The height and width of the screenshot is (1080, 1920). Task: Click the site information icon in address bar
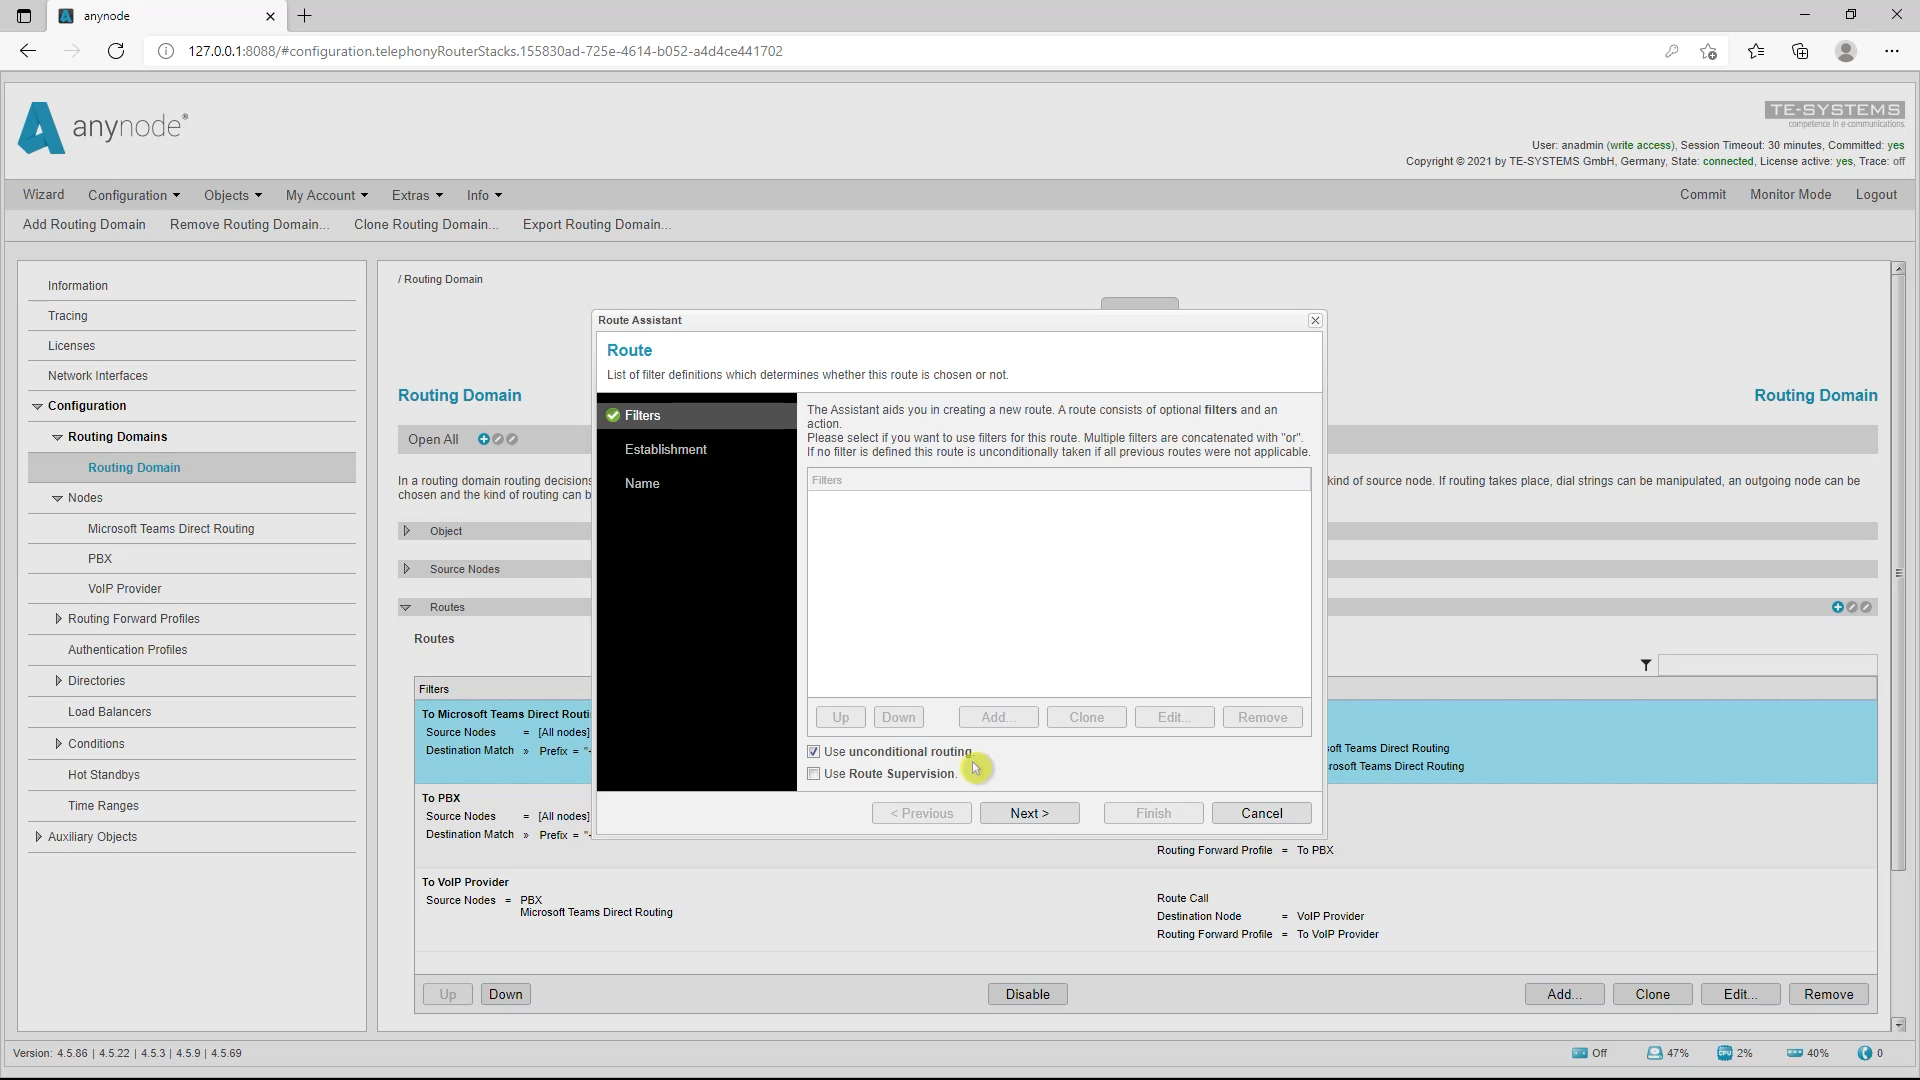pyautogui.click(x=166, y=51)
